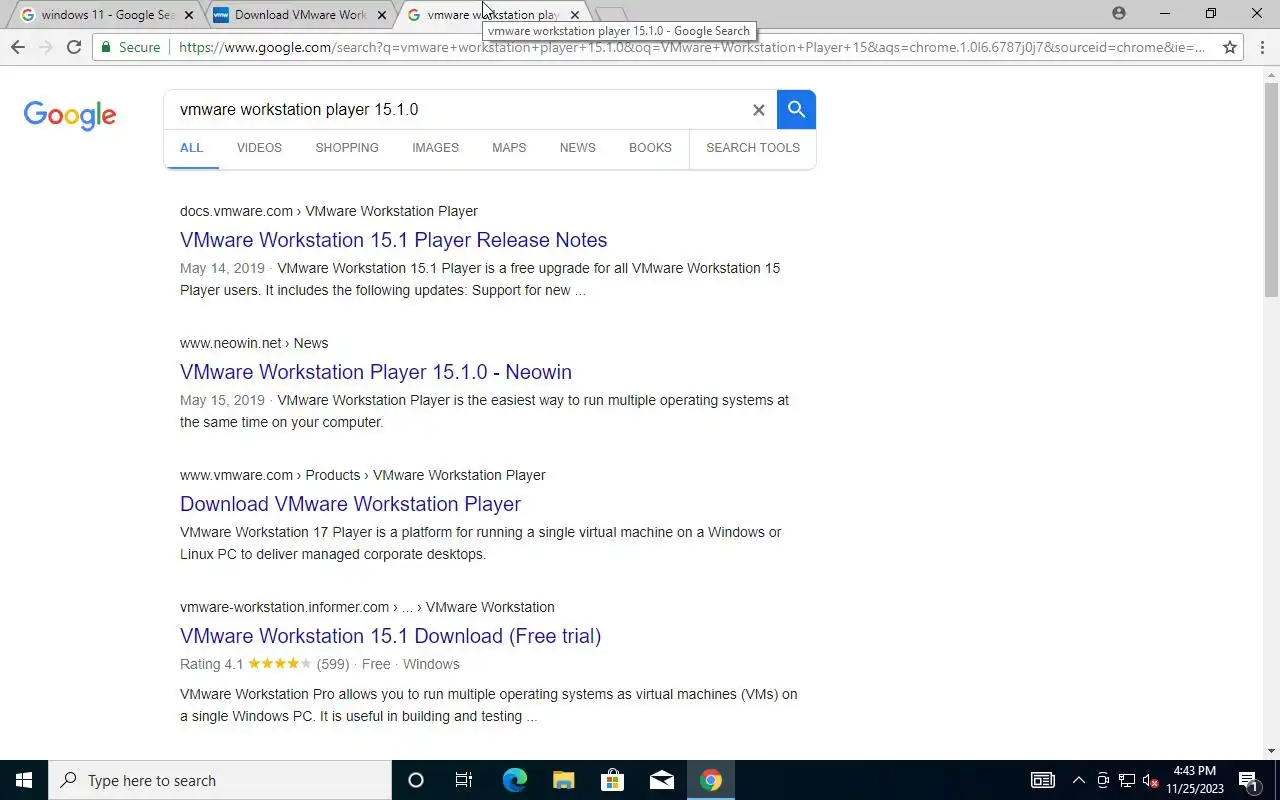Switch to MAPS results
This screenshot has width=1280, height=800.
[x=509, y=148]
